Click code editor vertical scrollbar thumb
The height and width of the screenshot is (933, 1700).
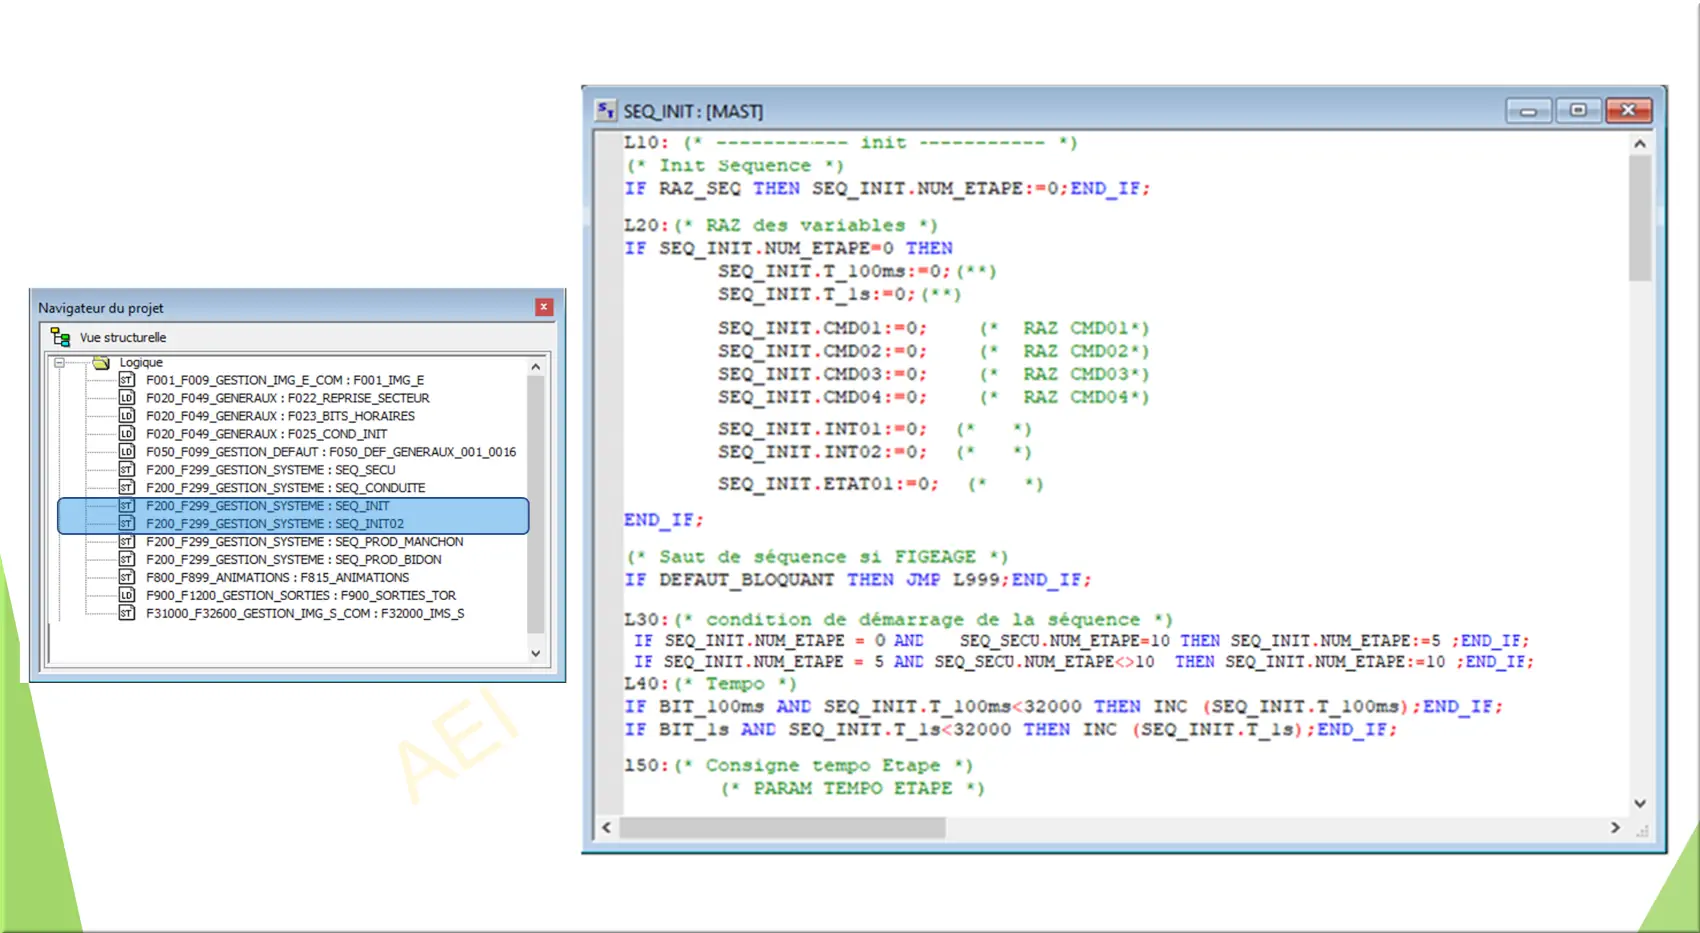(1640, 217)
